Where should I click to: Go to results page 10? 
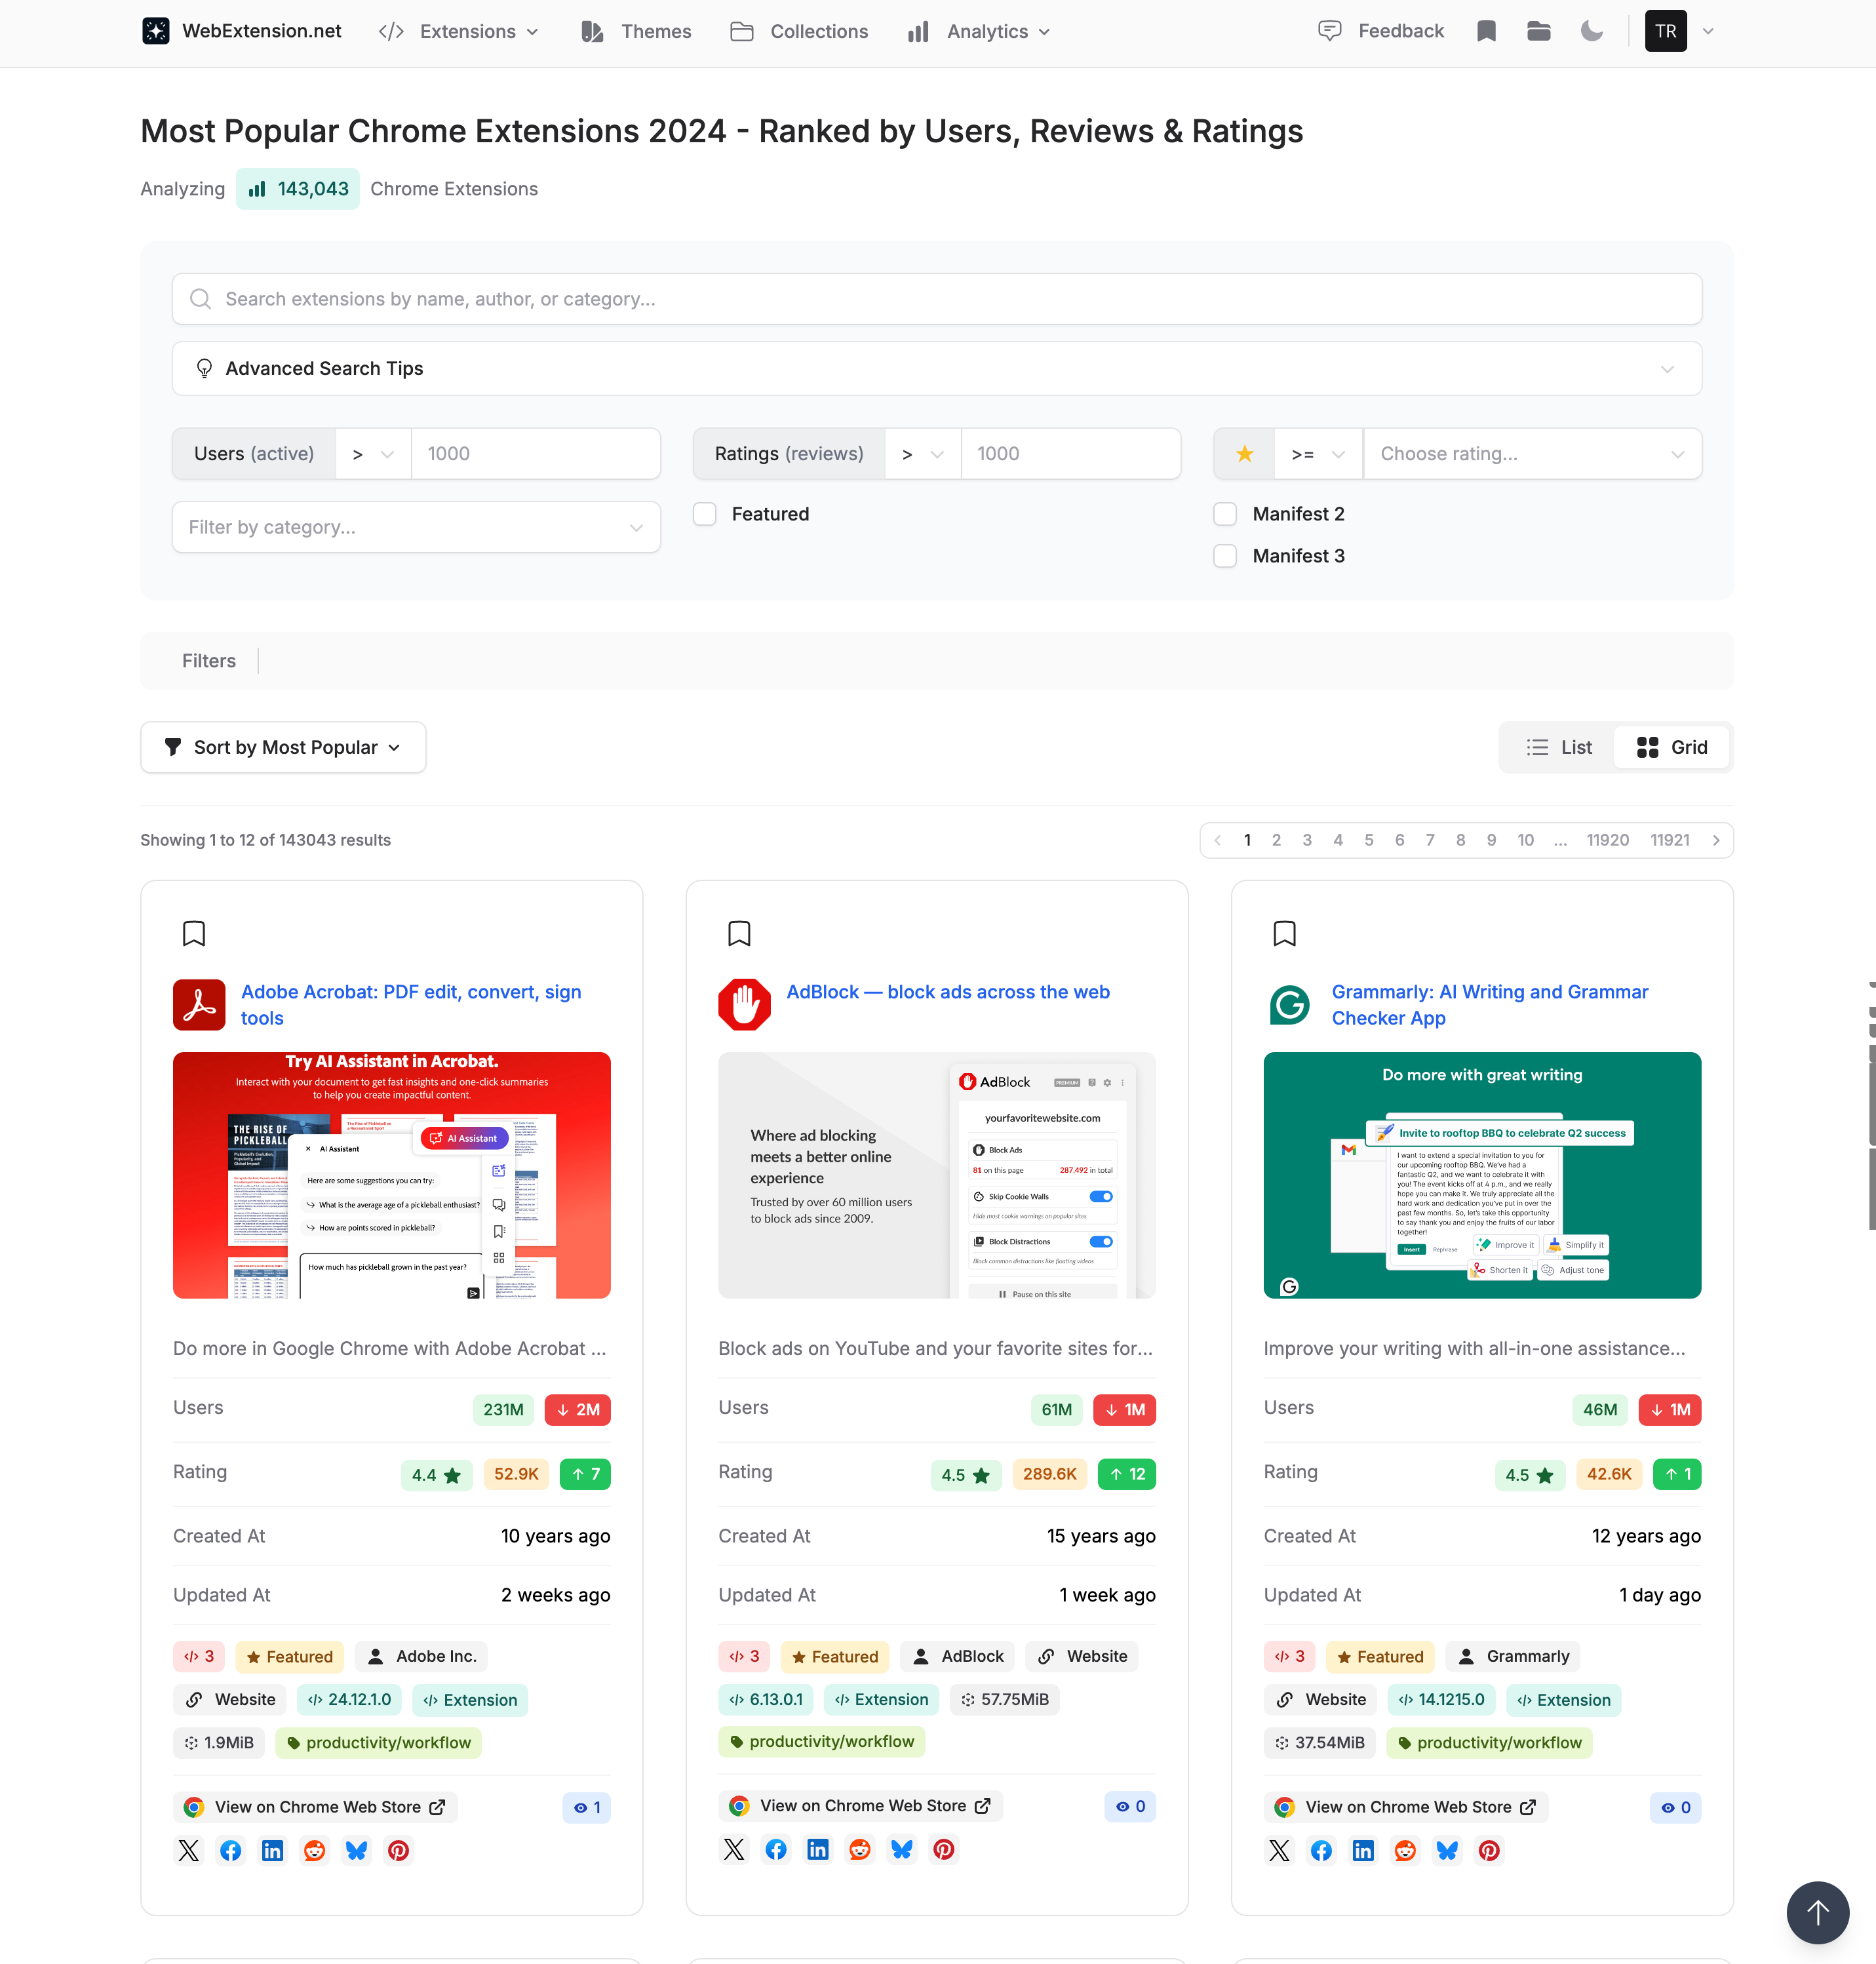point(1525,840)
